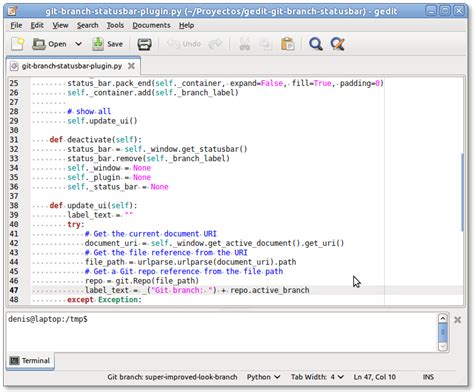
Task: Open the Documents menu
Action: pos(151,25)
